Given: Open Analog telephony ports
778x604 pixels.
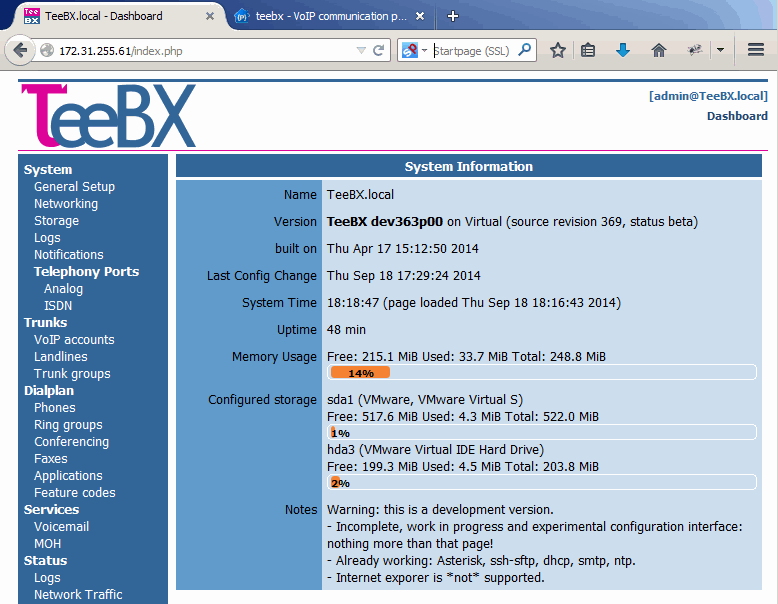Looking at the screenshot, I should tap(63, 289).
